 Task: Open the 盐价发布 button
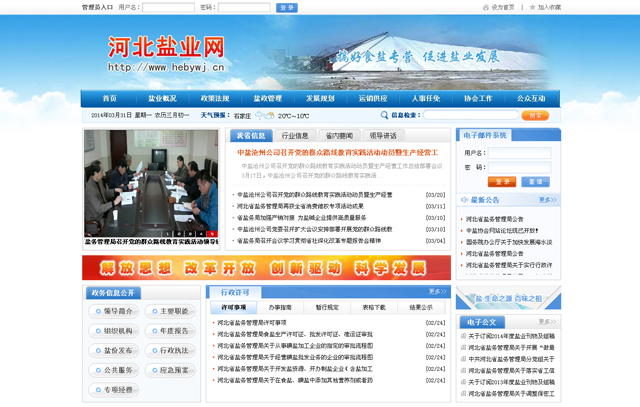[113, 351]
